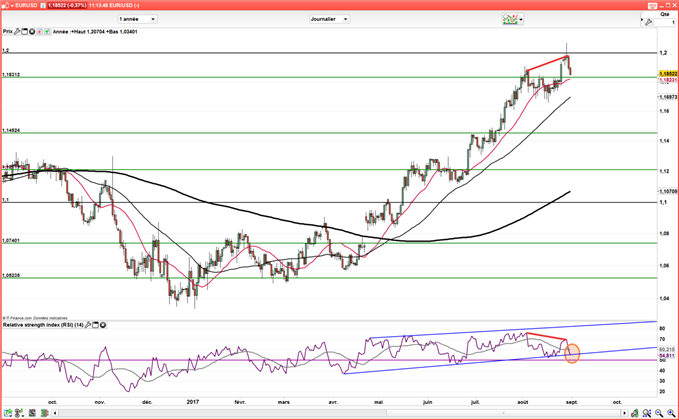Click the 1,07401 support level label
This screenshot has width=679, height=420.
click(11, 240)
